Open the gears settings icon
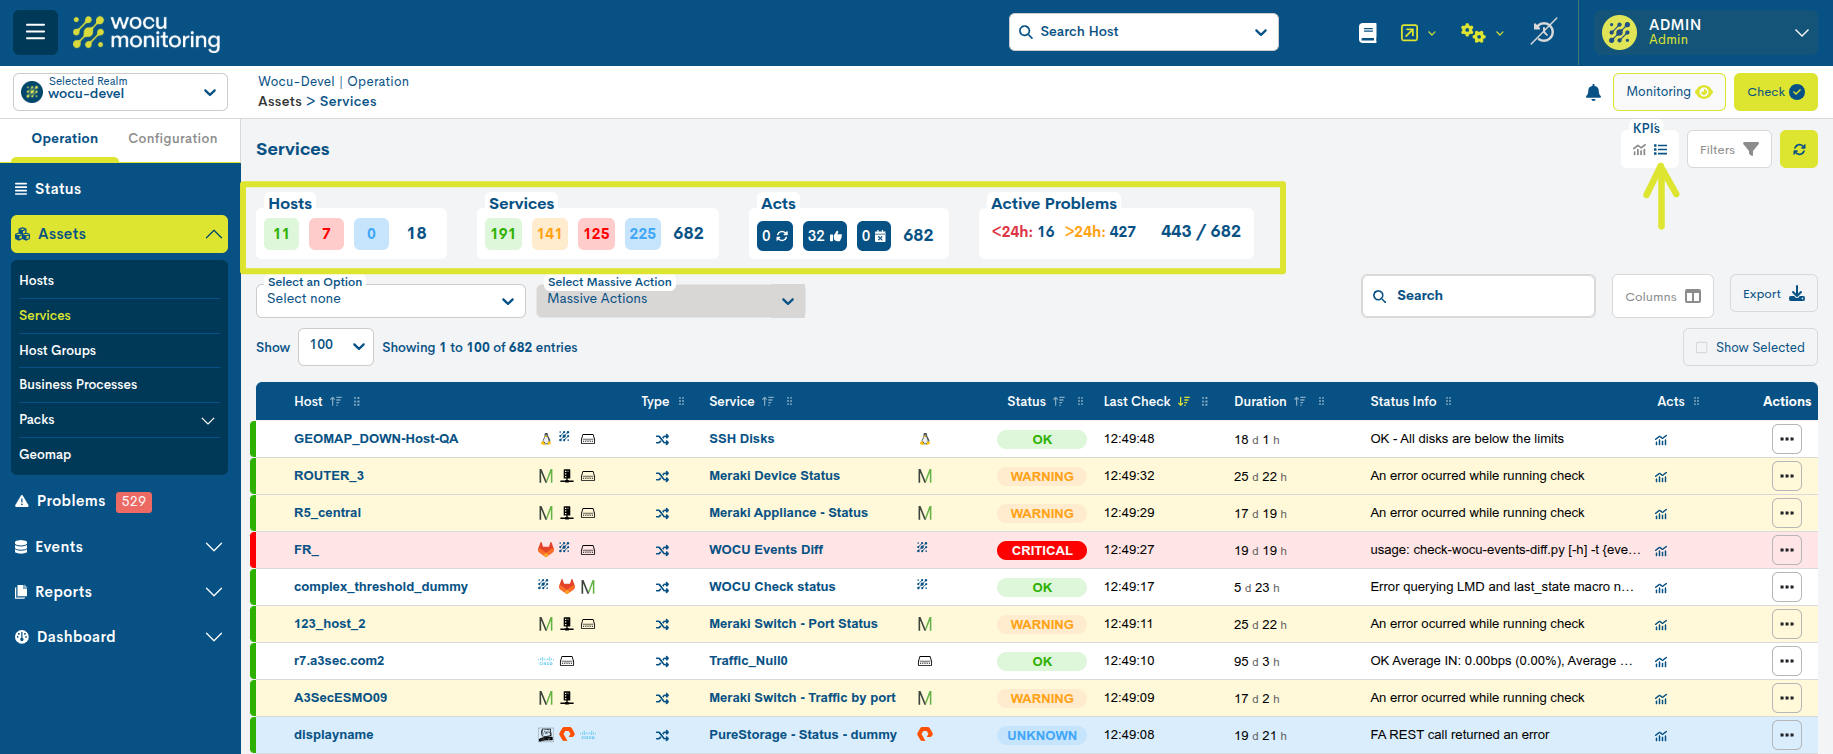Viewport: 1833px width, 754px height. [1472, 33]
